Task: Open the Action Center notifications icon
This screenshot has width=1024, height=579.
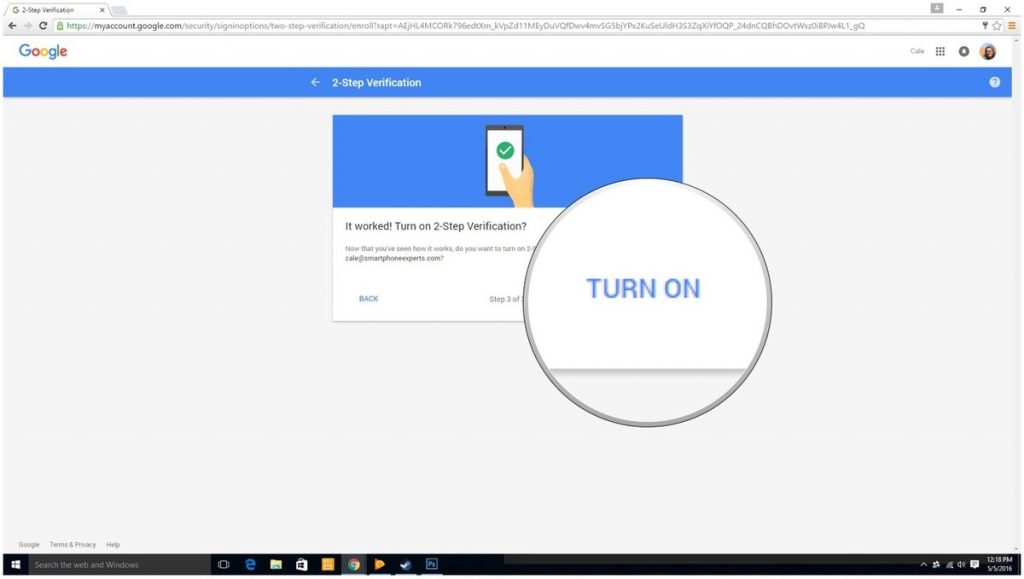Action: coord(974,565)
